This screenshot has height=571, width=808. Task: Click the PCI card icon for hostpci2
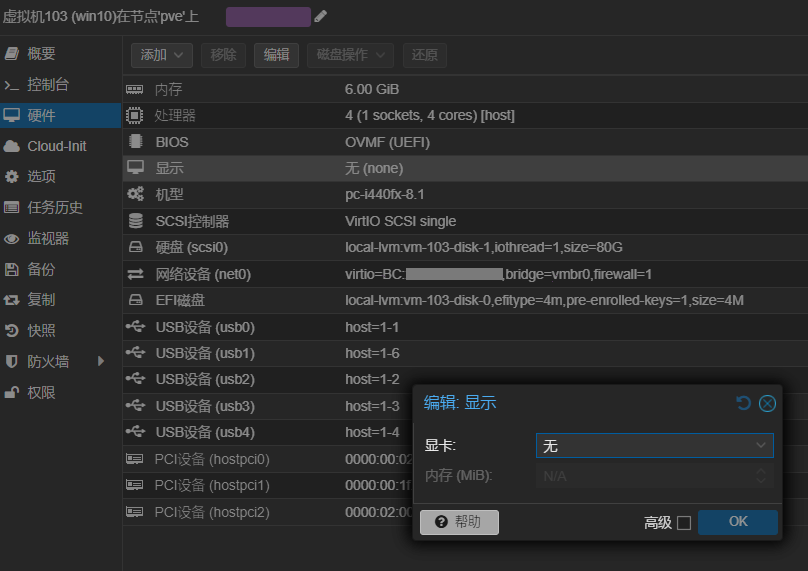point(134,512)
